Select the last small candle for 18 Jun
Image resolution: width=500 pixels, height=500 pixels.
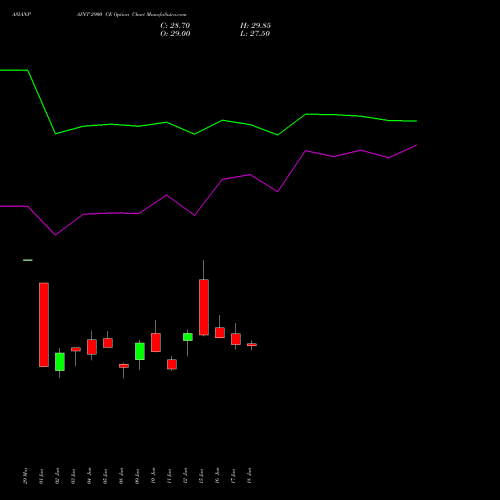click(x=252, y=345)
